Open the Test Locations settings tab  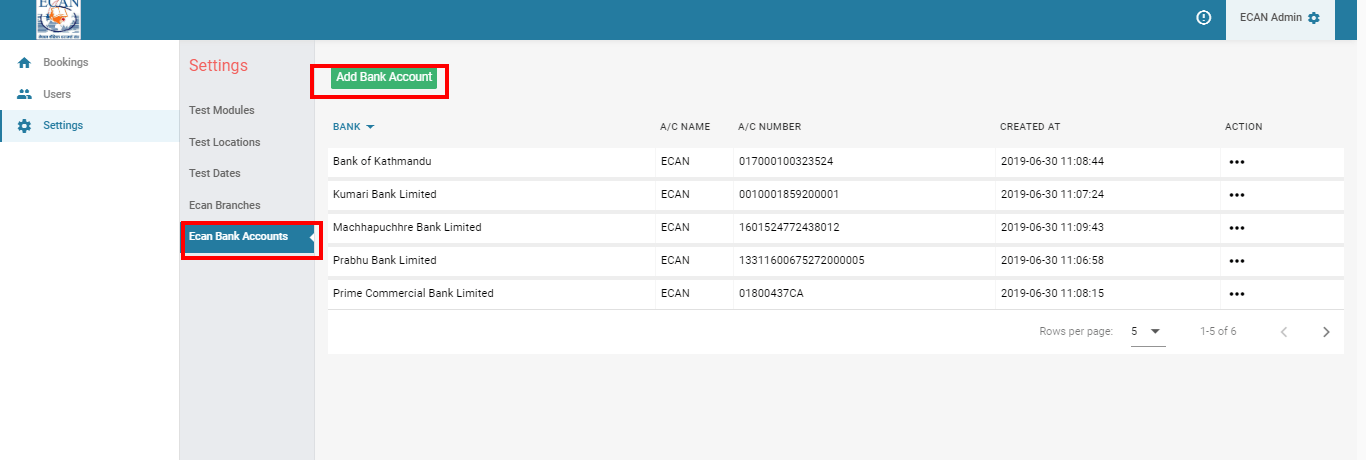coord(225,142)
